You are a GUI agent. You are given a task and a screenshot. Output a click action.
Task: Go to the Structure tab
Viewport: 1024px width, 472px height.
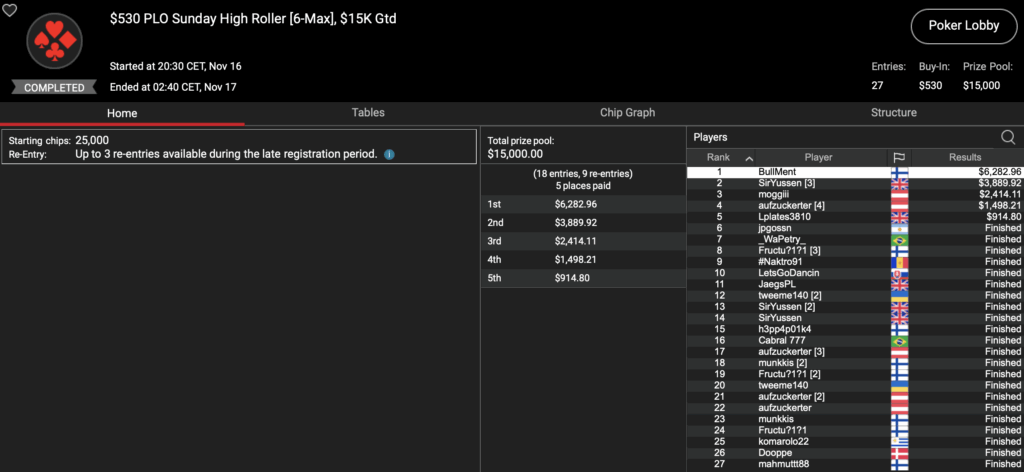893,113
